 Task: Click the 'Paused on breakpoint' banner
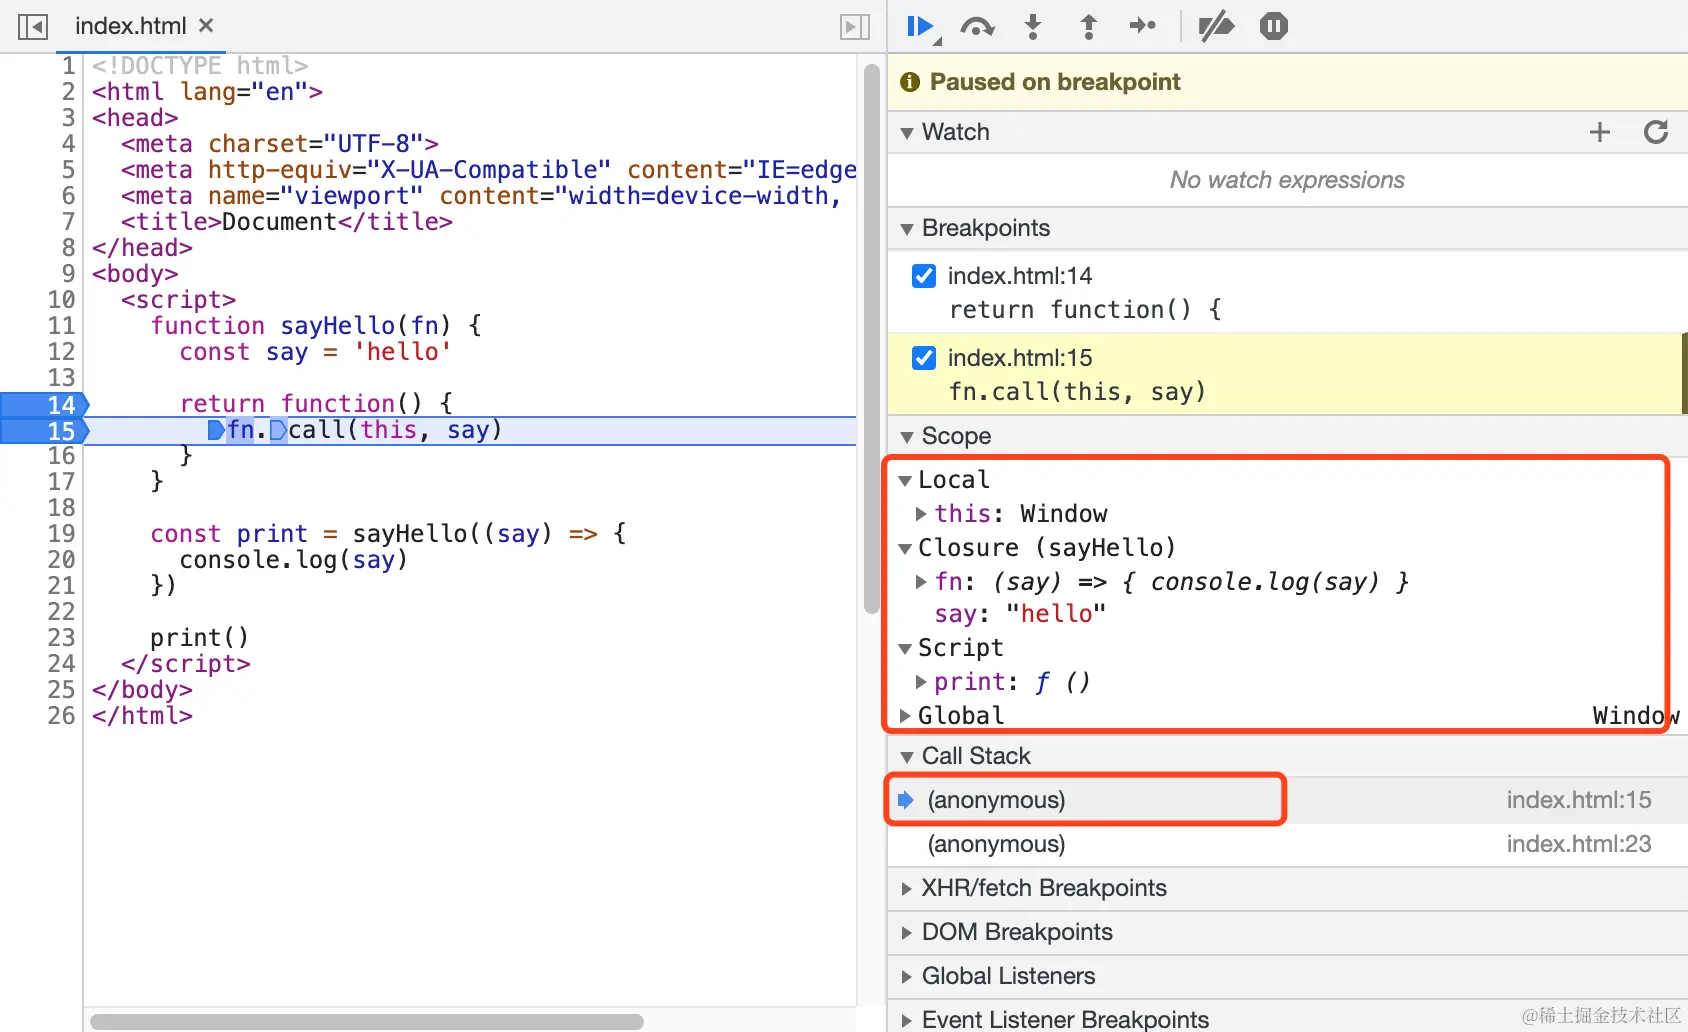(1288, 82)
